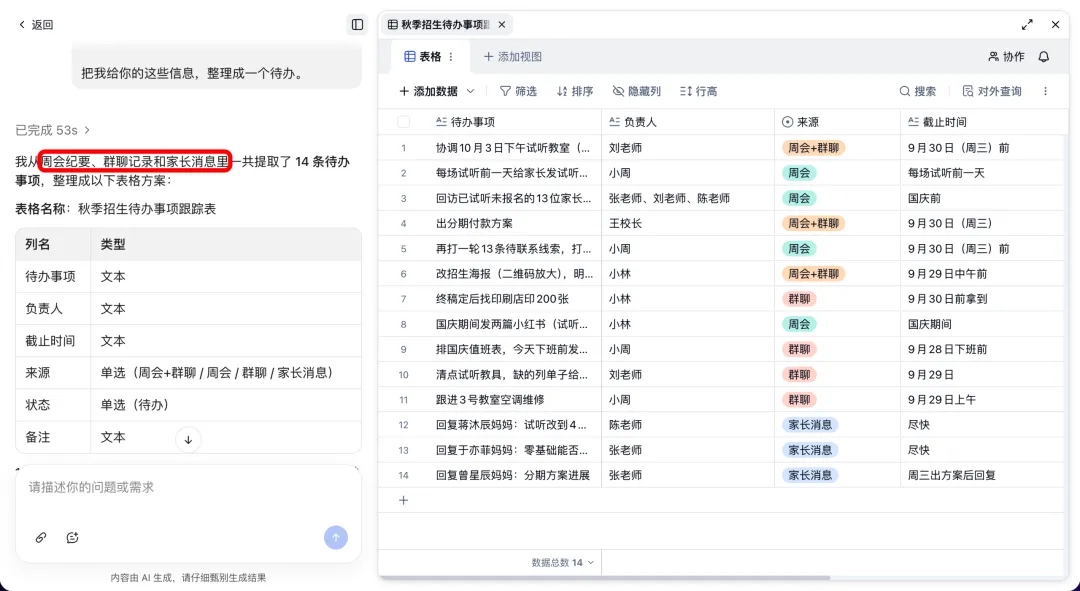This screenshot has width=1080, height=591.
Task: Click the 搜索 search tool
Action: pyautogui.click(x=917, y=92)
